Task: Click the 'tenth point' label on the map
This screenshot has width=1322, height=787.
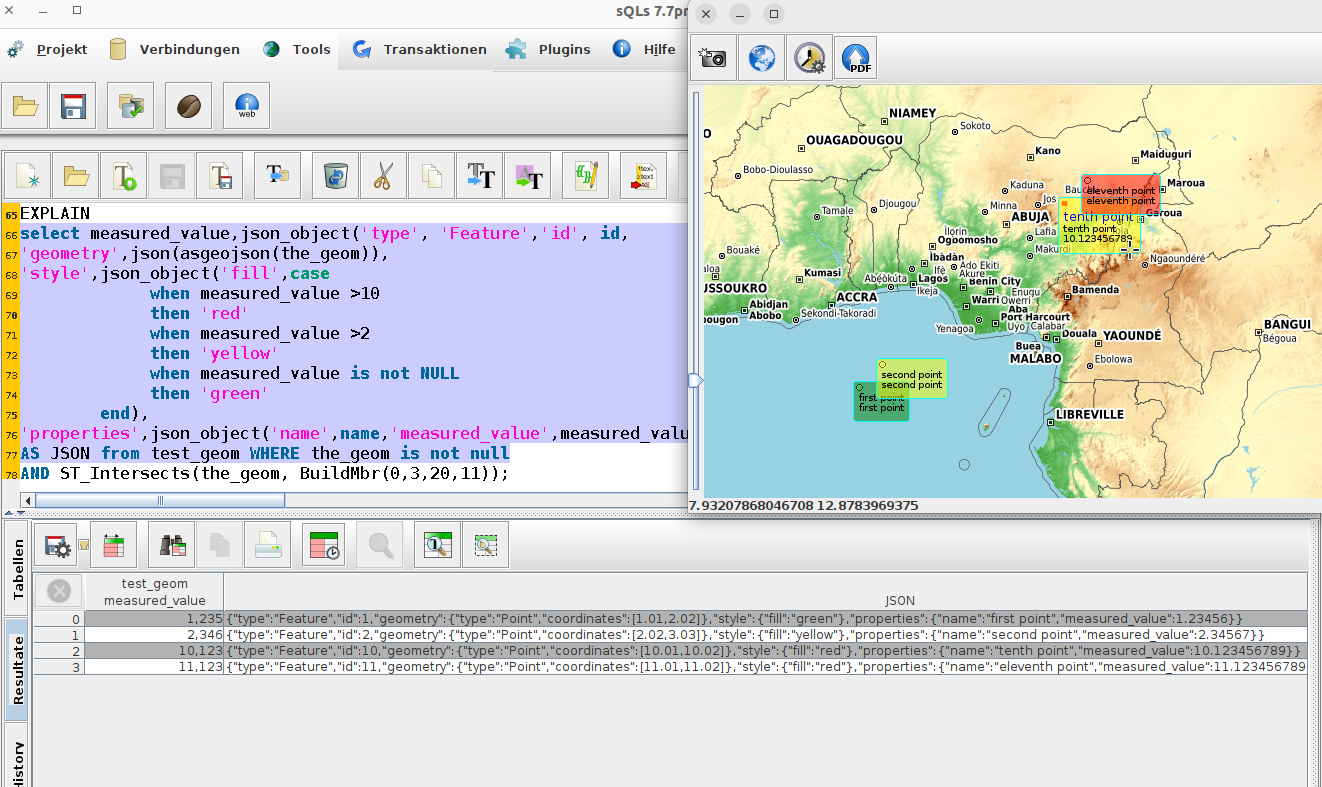Action: coord(1097,217)
